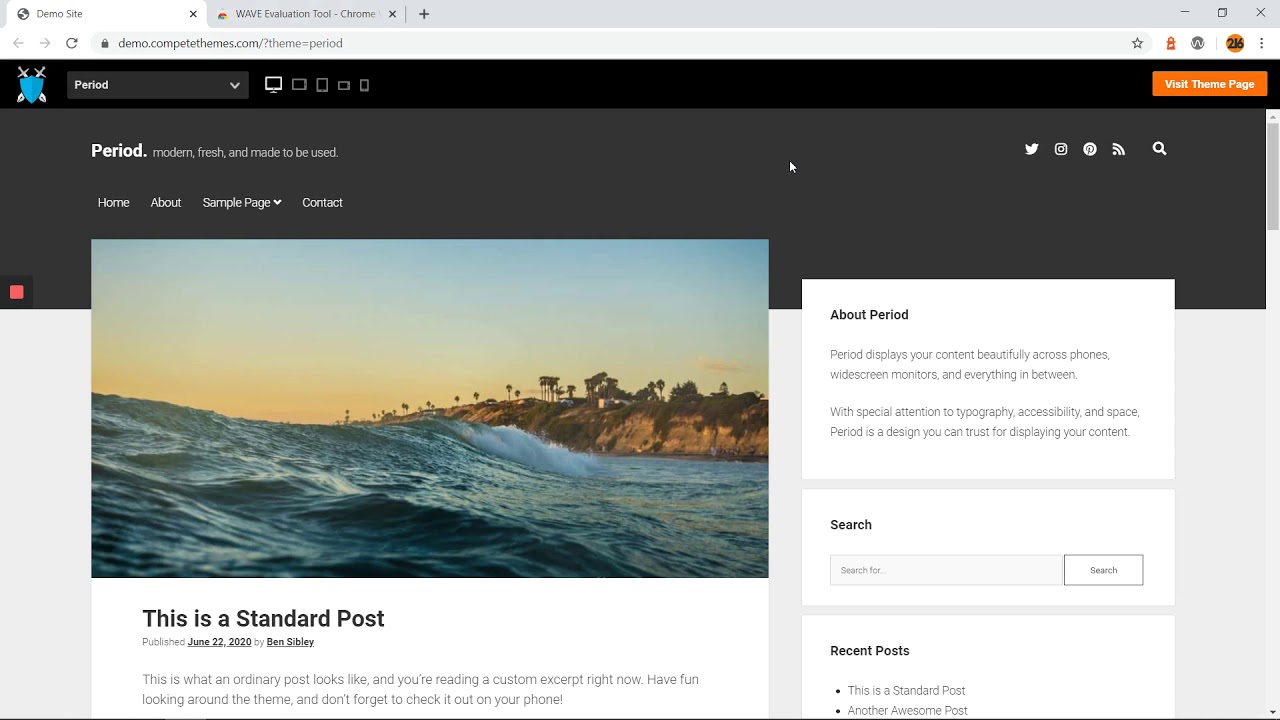This screenshot has height=720, width=1280.
Task: Go forward in browser history
Action: click(x=45, y=43)
